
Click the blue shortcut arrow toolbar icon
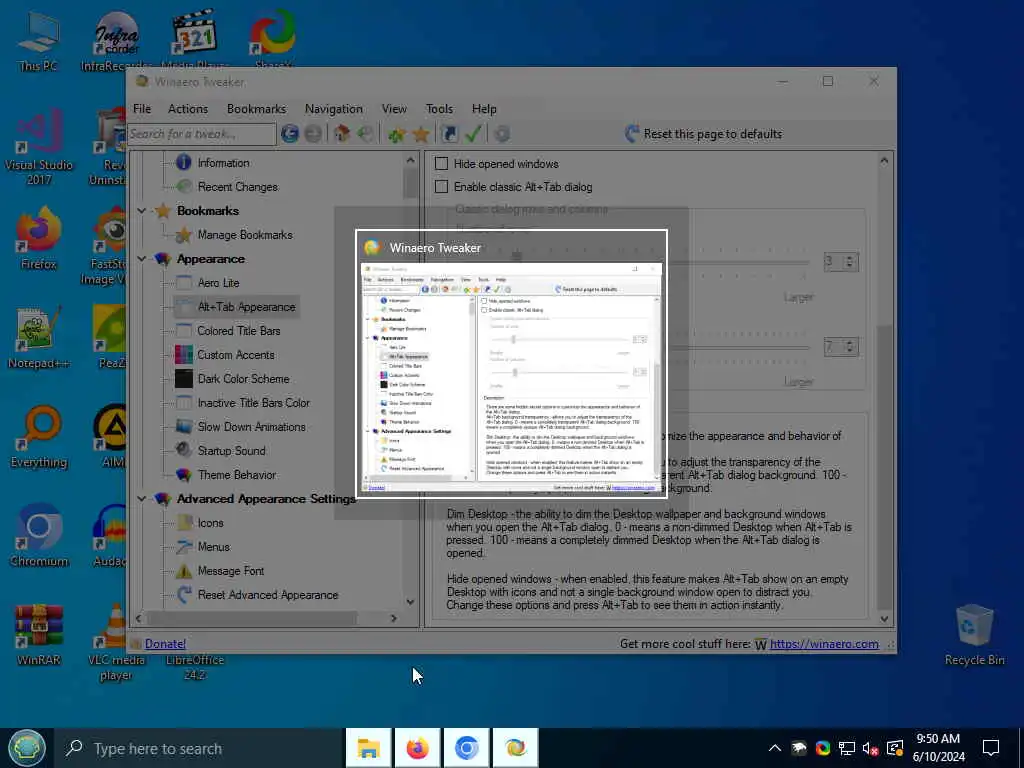(449, 134)
